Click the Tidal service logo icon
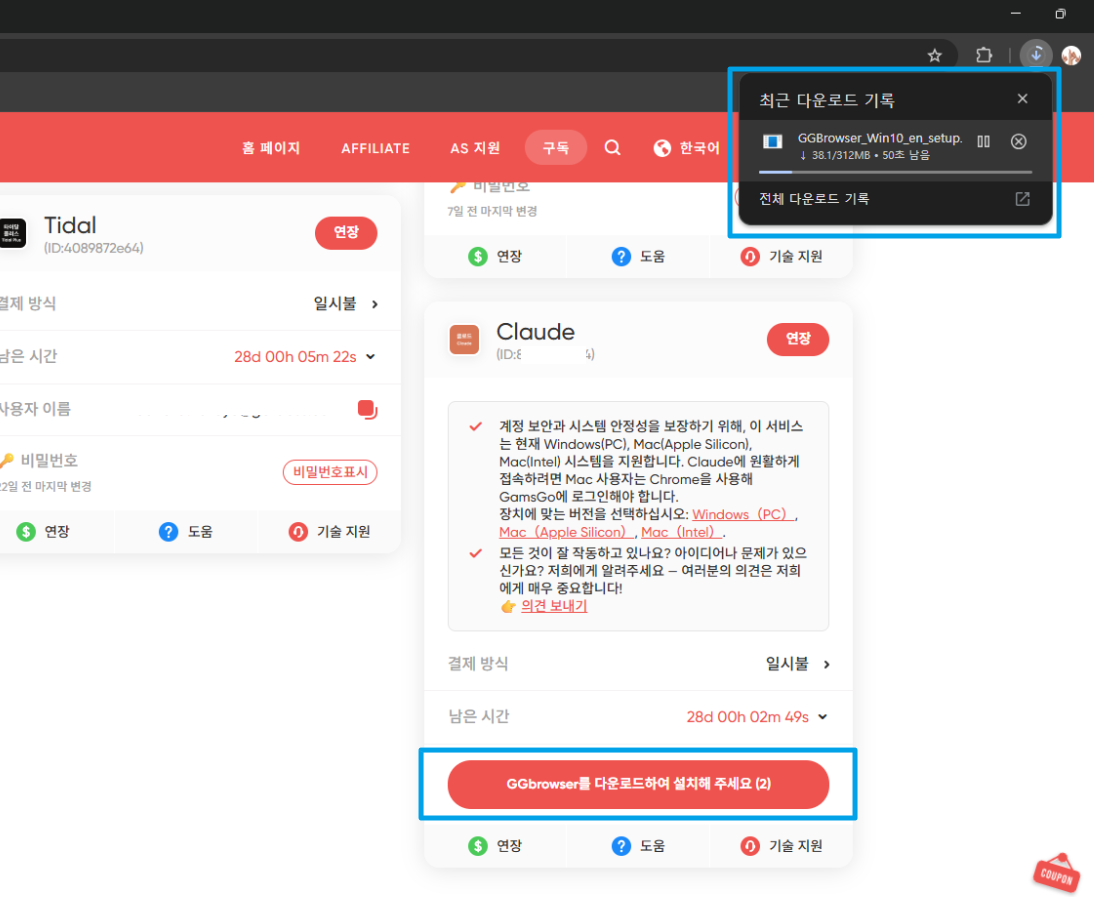 tap(12, 233)
